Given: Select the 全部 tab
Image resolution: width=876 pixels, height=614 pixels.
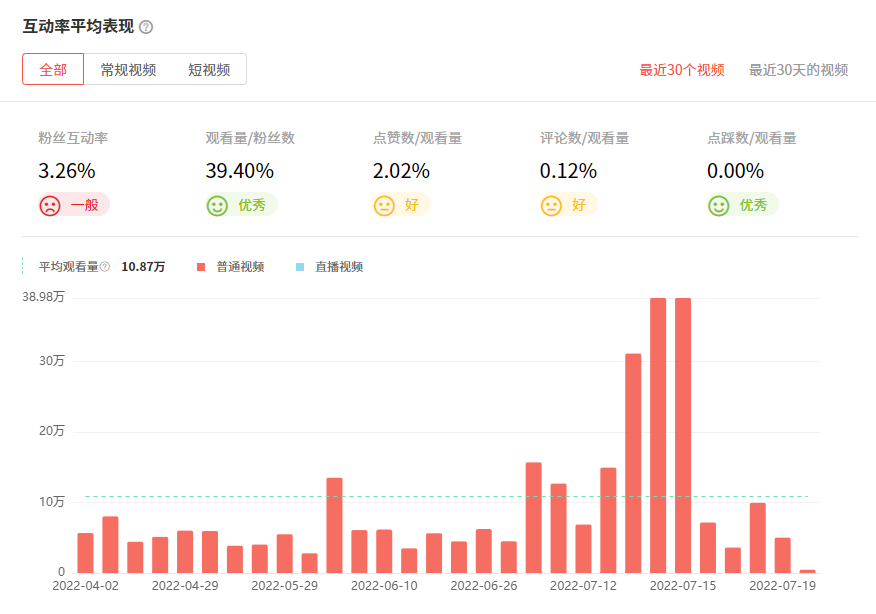Looking at the screenshot, I should 53,70.
